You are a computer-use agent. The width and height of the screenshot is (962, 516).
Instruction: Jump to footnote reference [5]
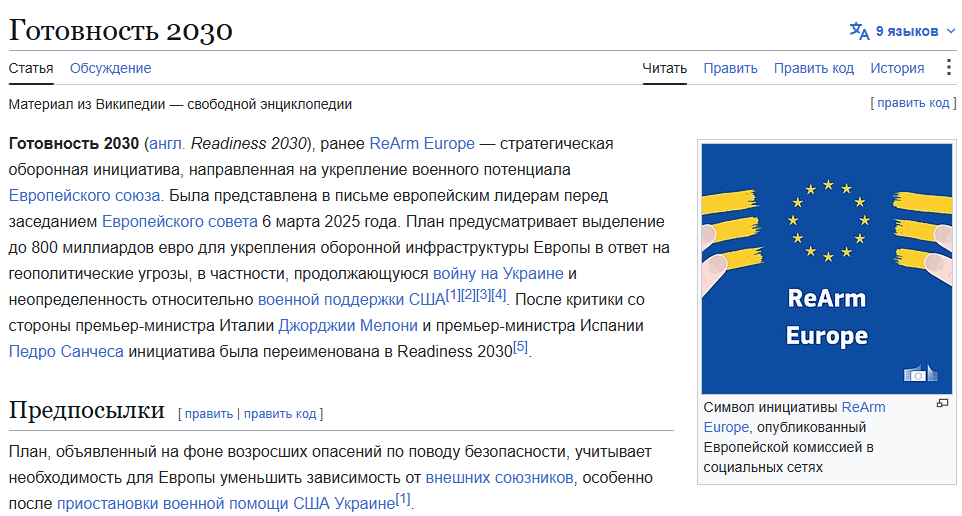pos(520,347)
